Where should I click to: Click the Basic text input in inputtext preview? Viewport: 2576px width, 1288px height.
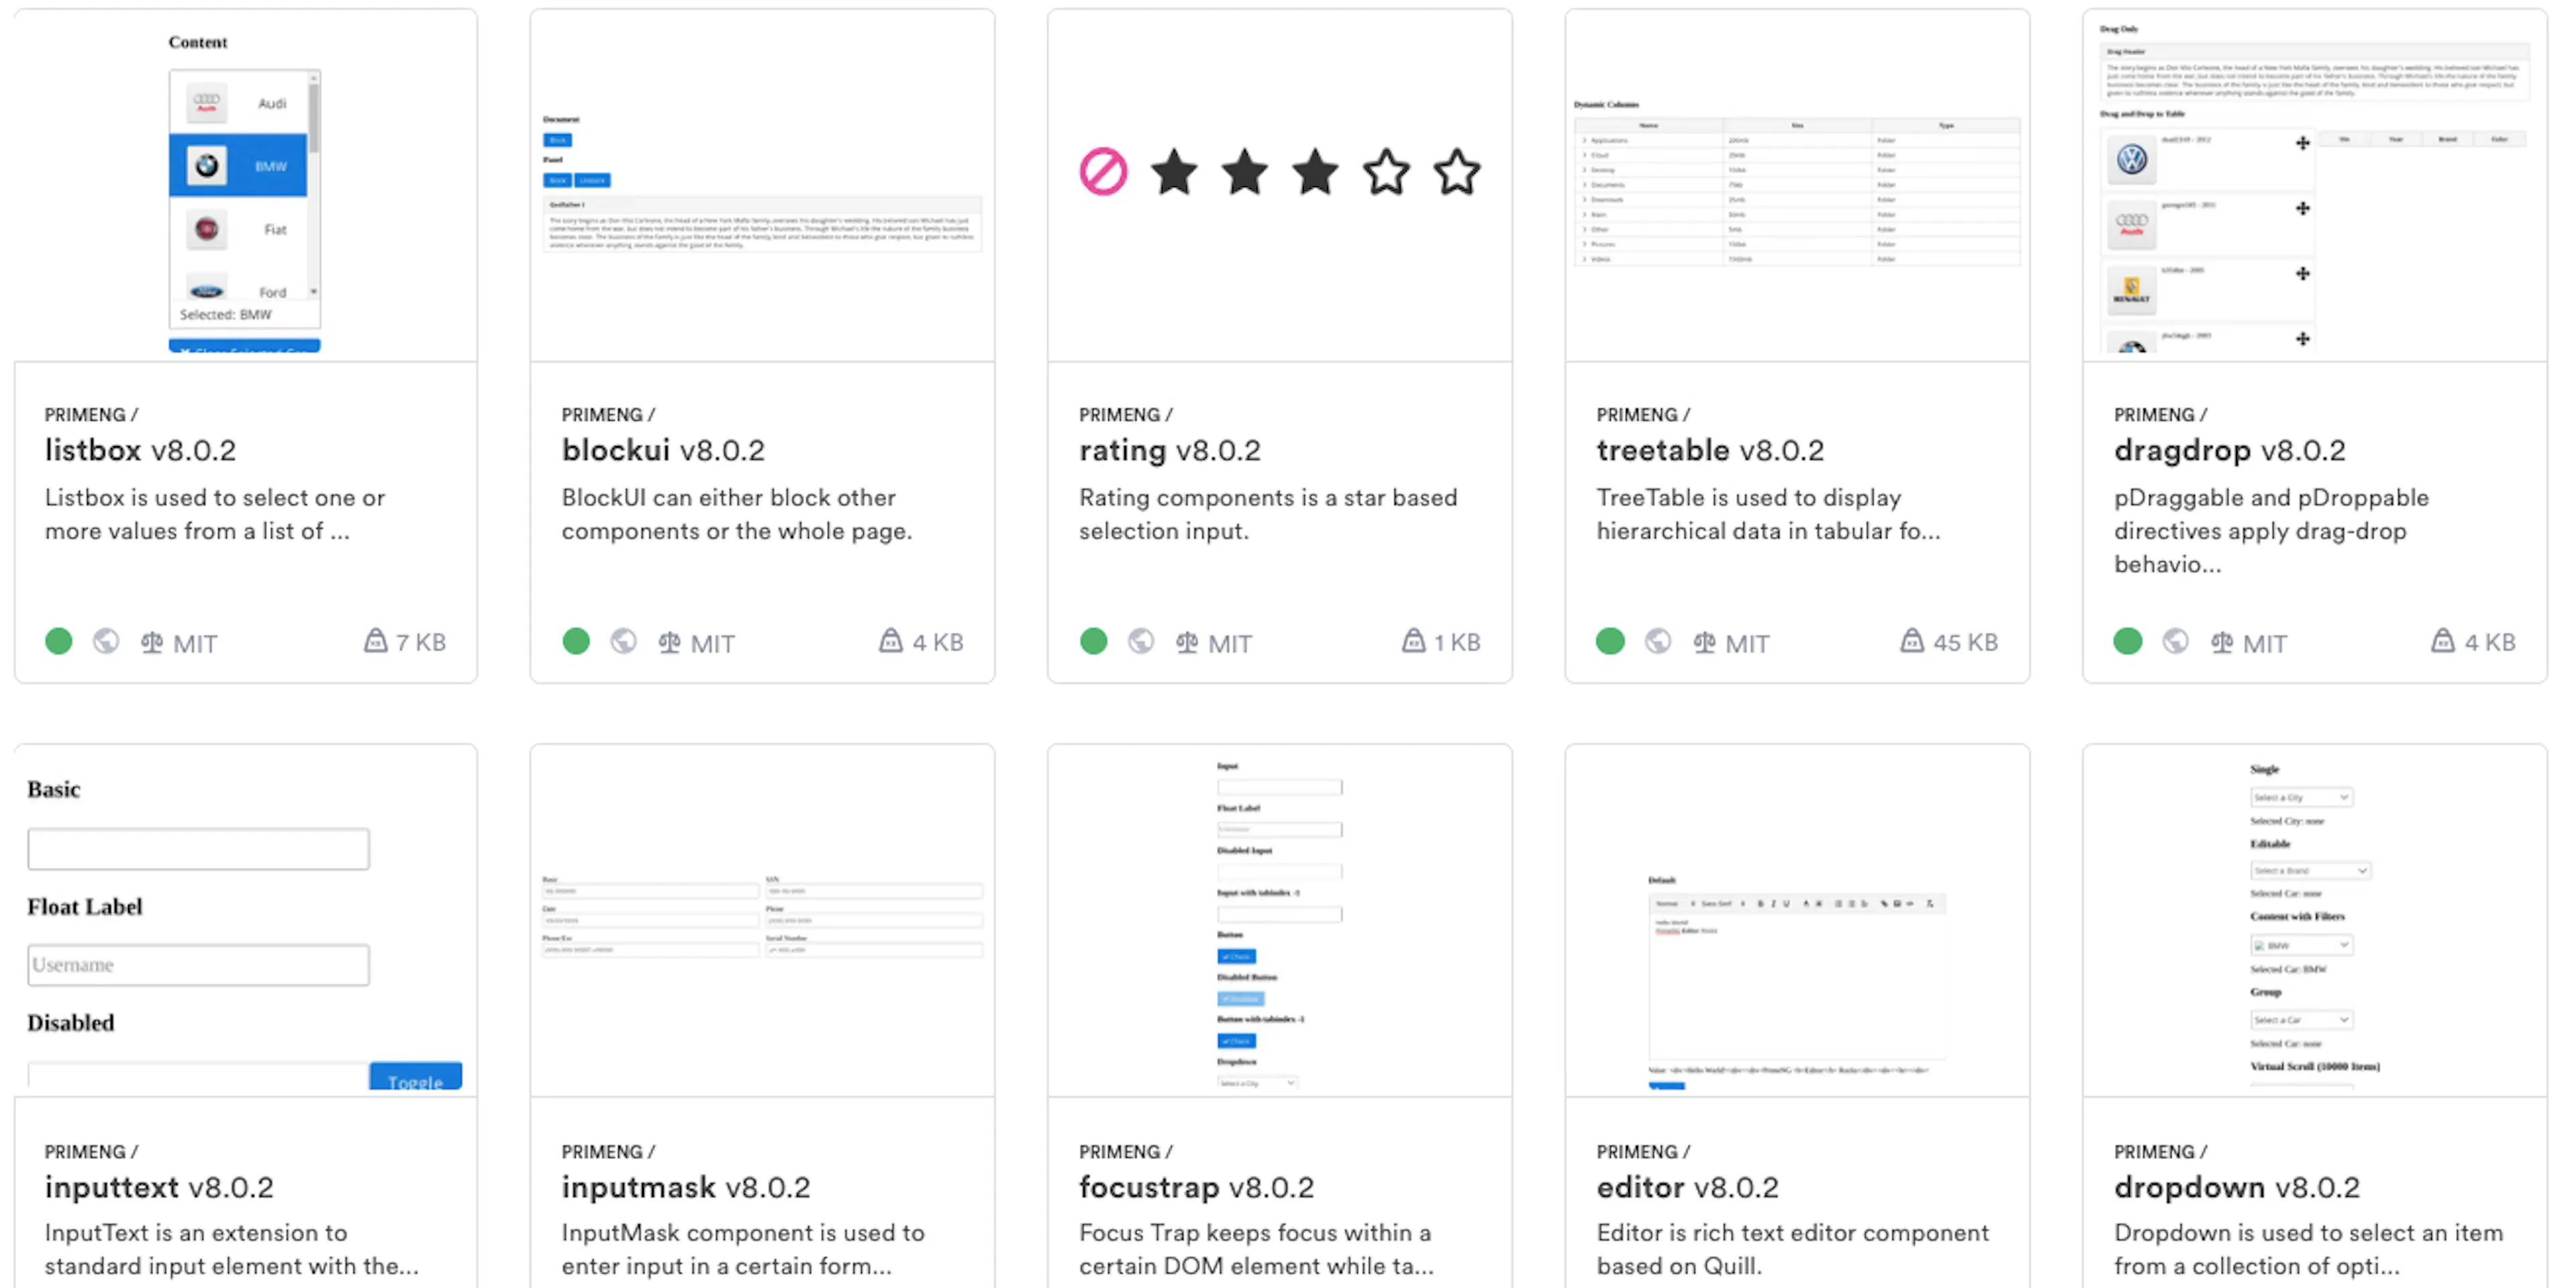(198, 849)
